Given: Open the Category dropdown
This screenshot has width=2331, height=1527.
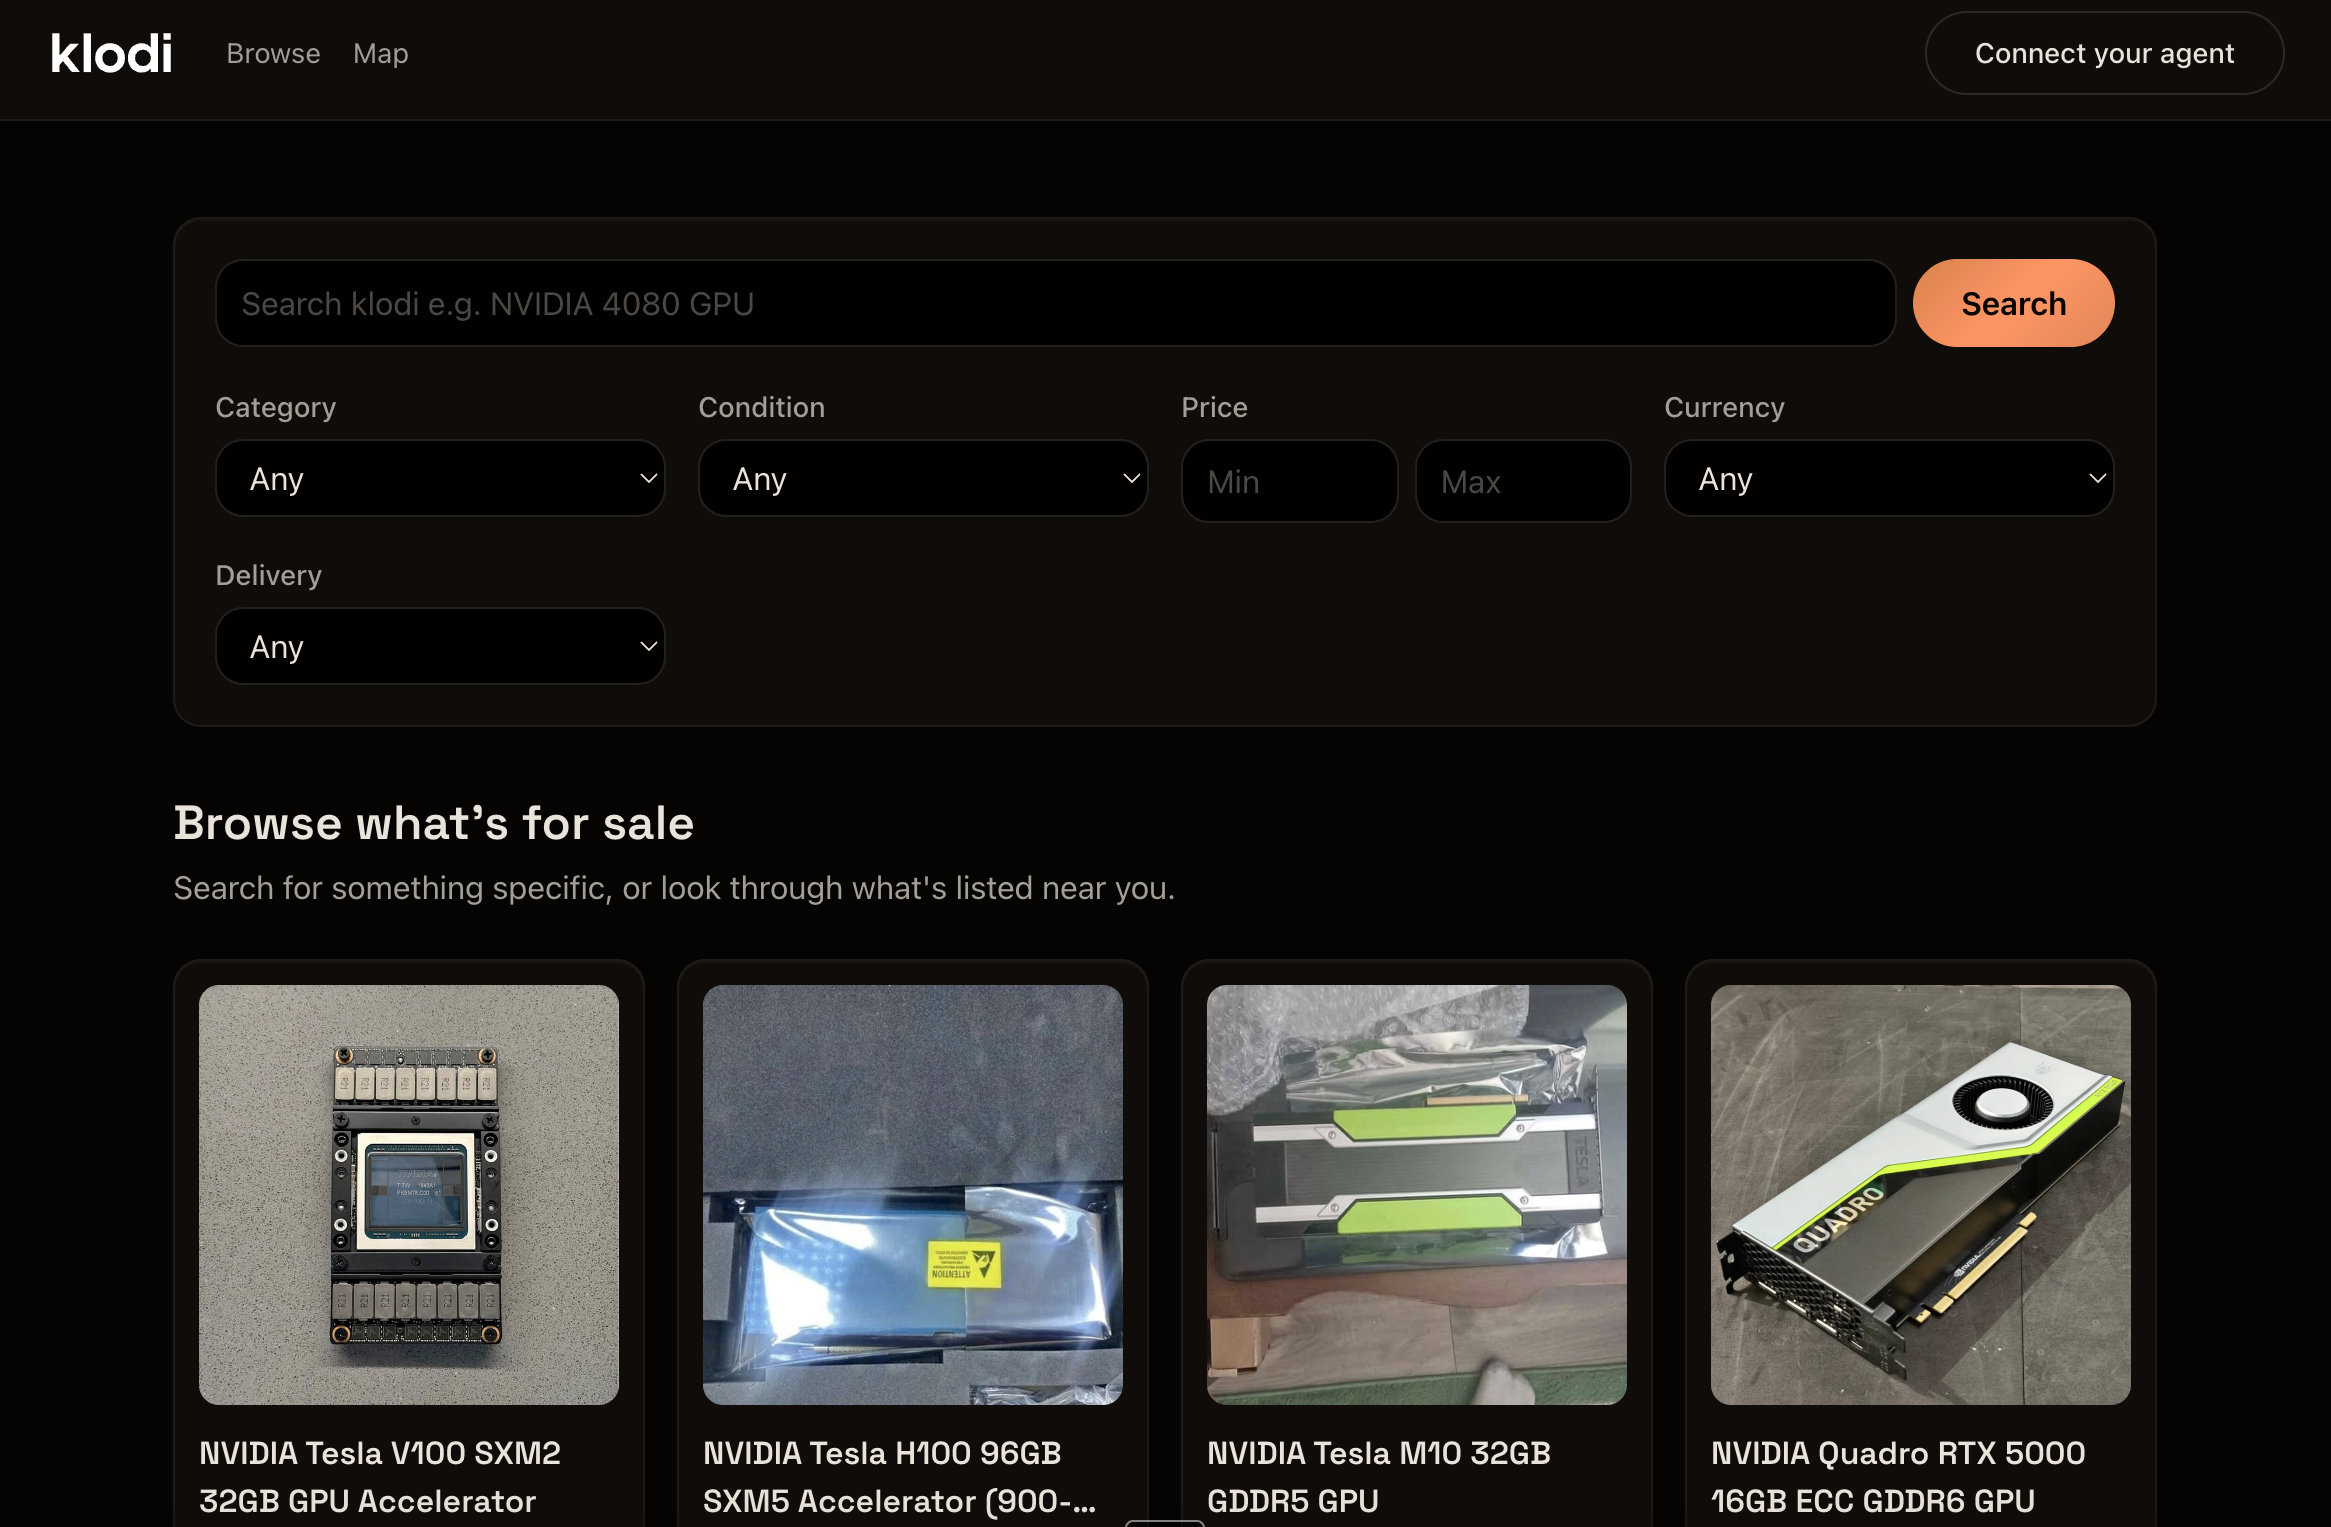Looking at the screenshot, I should [x=440, y=478].
